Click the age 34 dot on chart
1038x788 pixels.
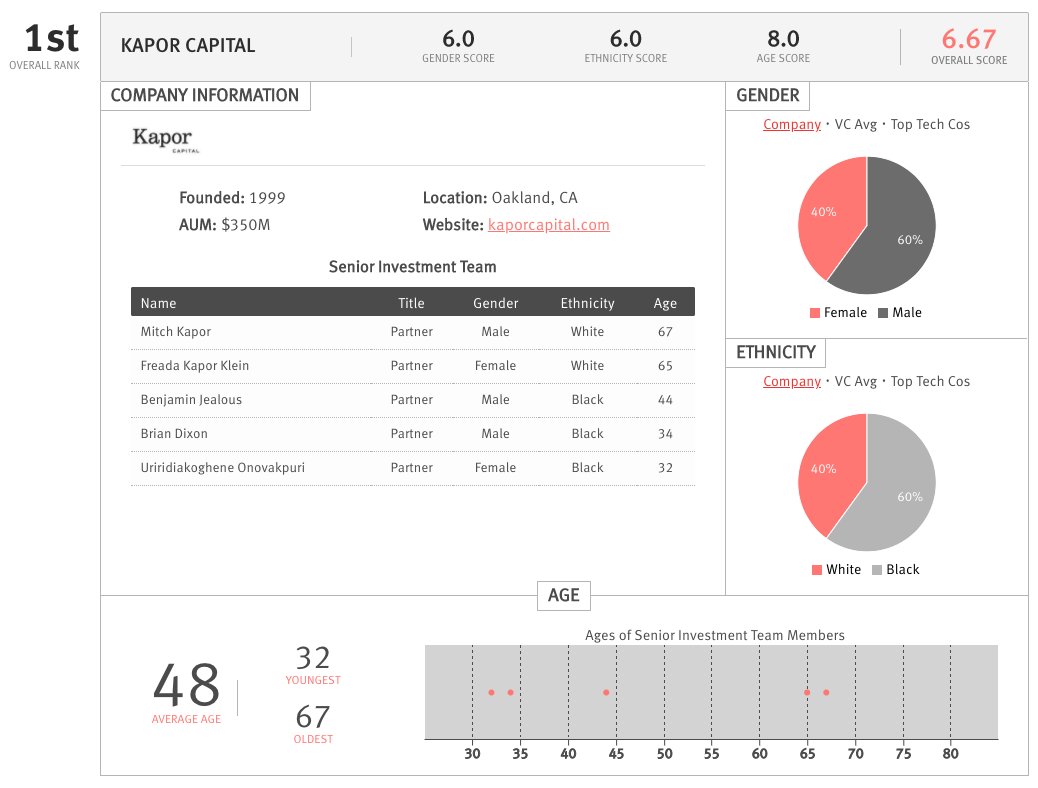click(x=510, y=693)
